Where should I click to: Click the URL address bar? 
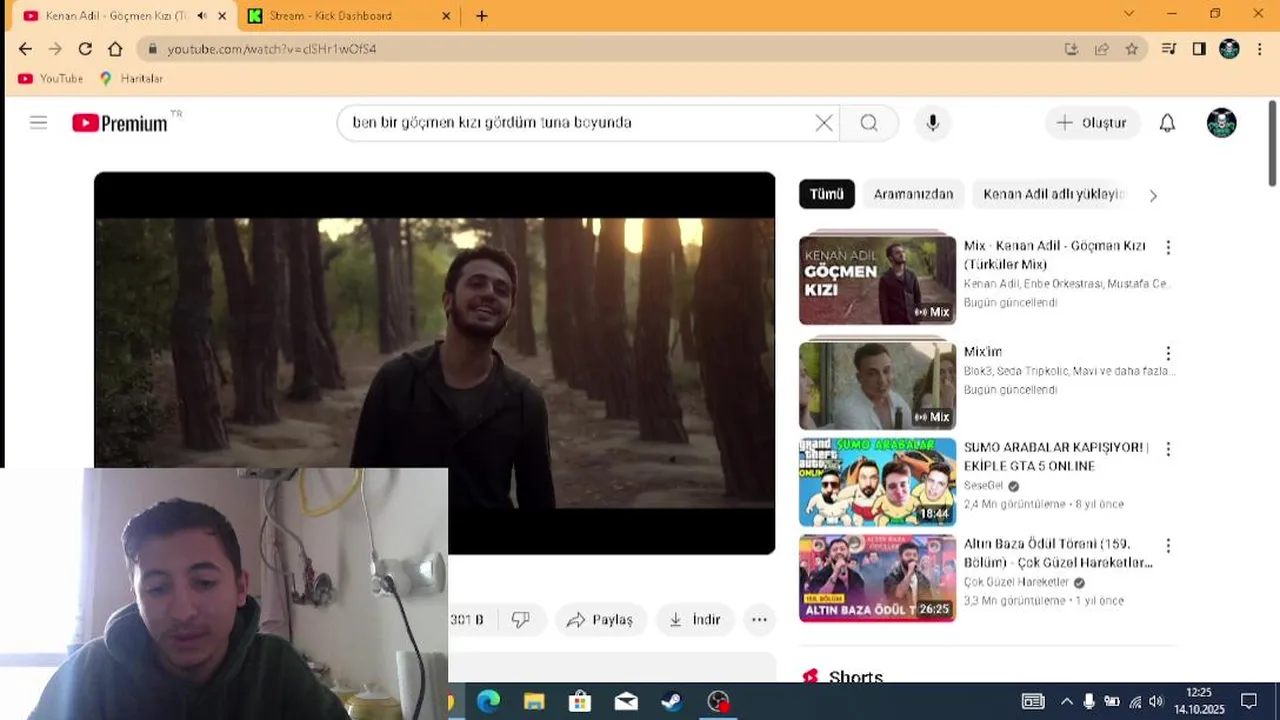pyautogui.click(x=600, y=49)
